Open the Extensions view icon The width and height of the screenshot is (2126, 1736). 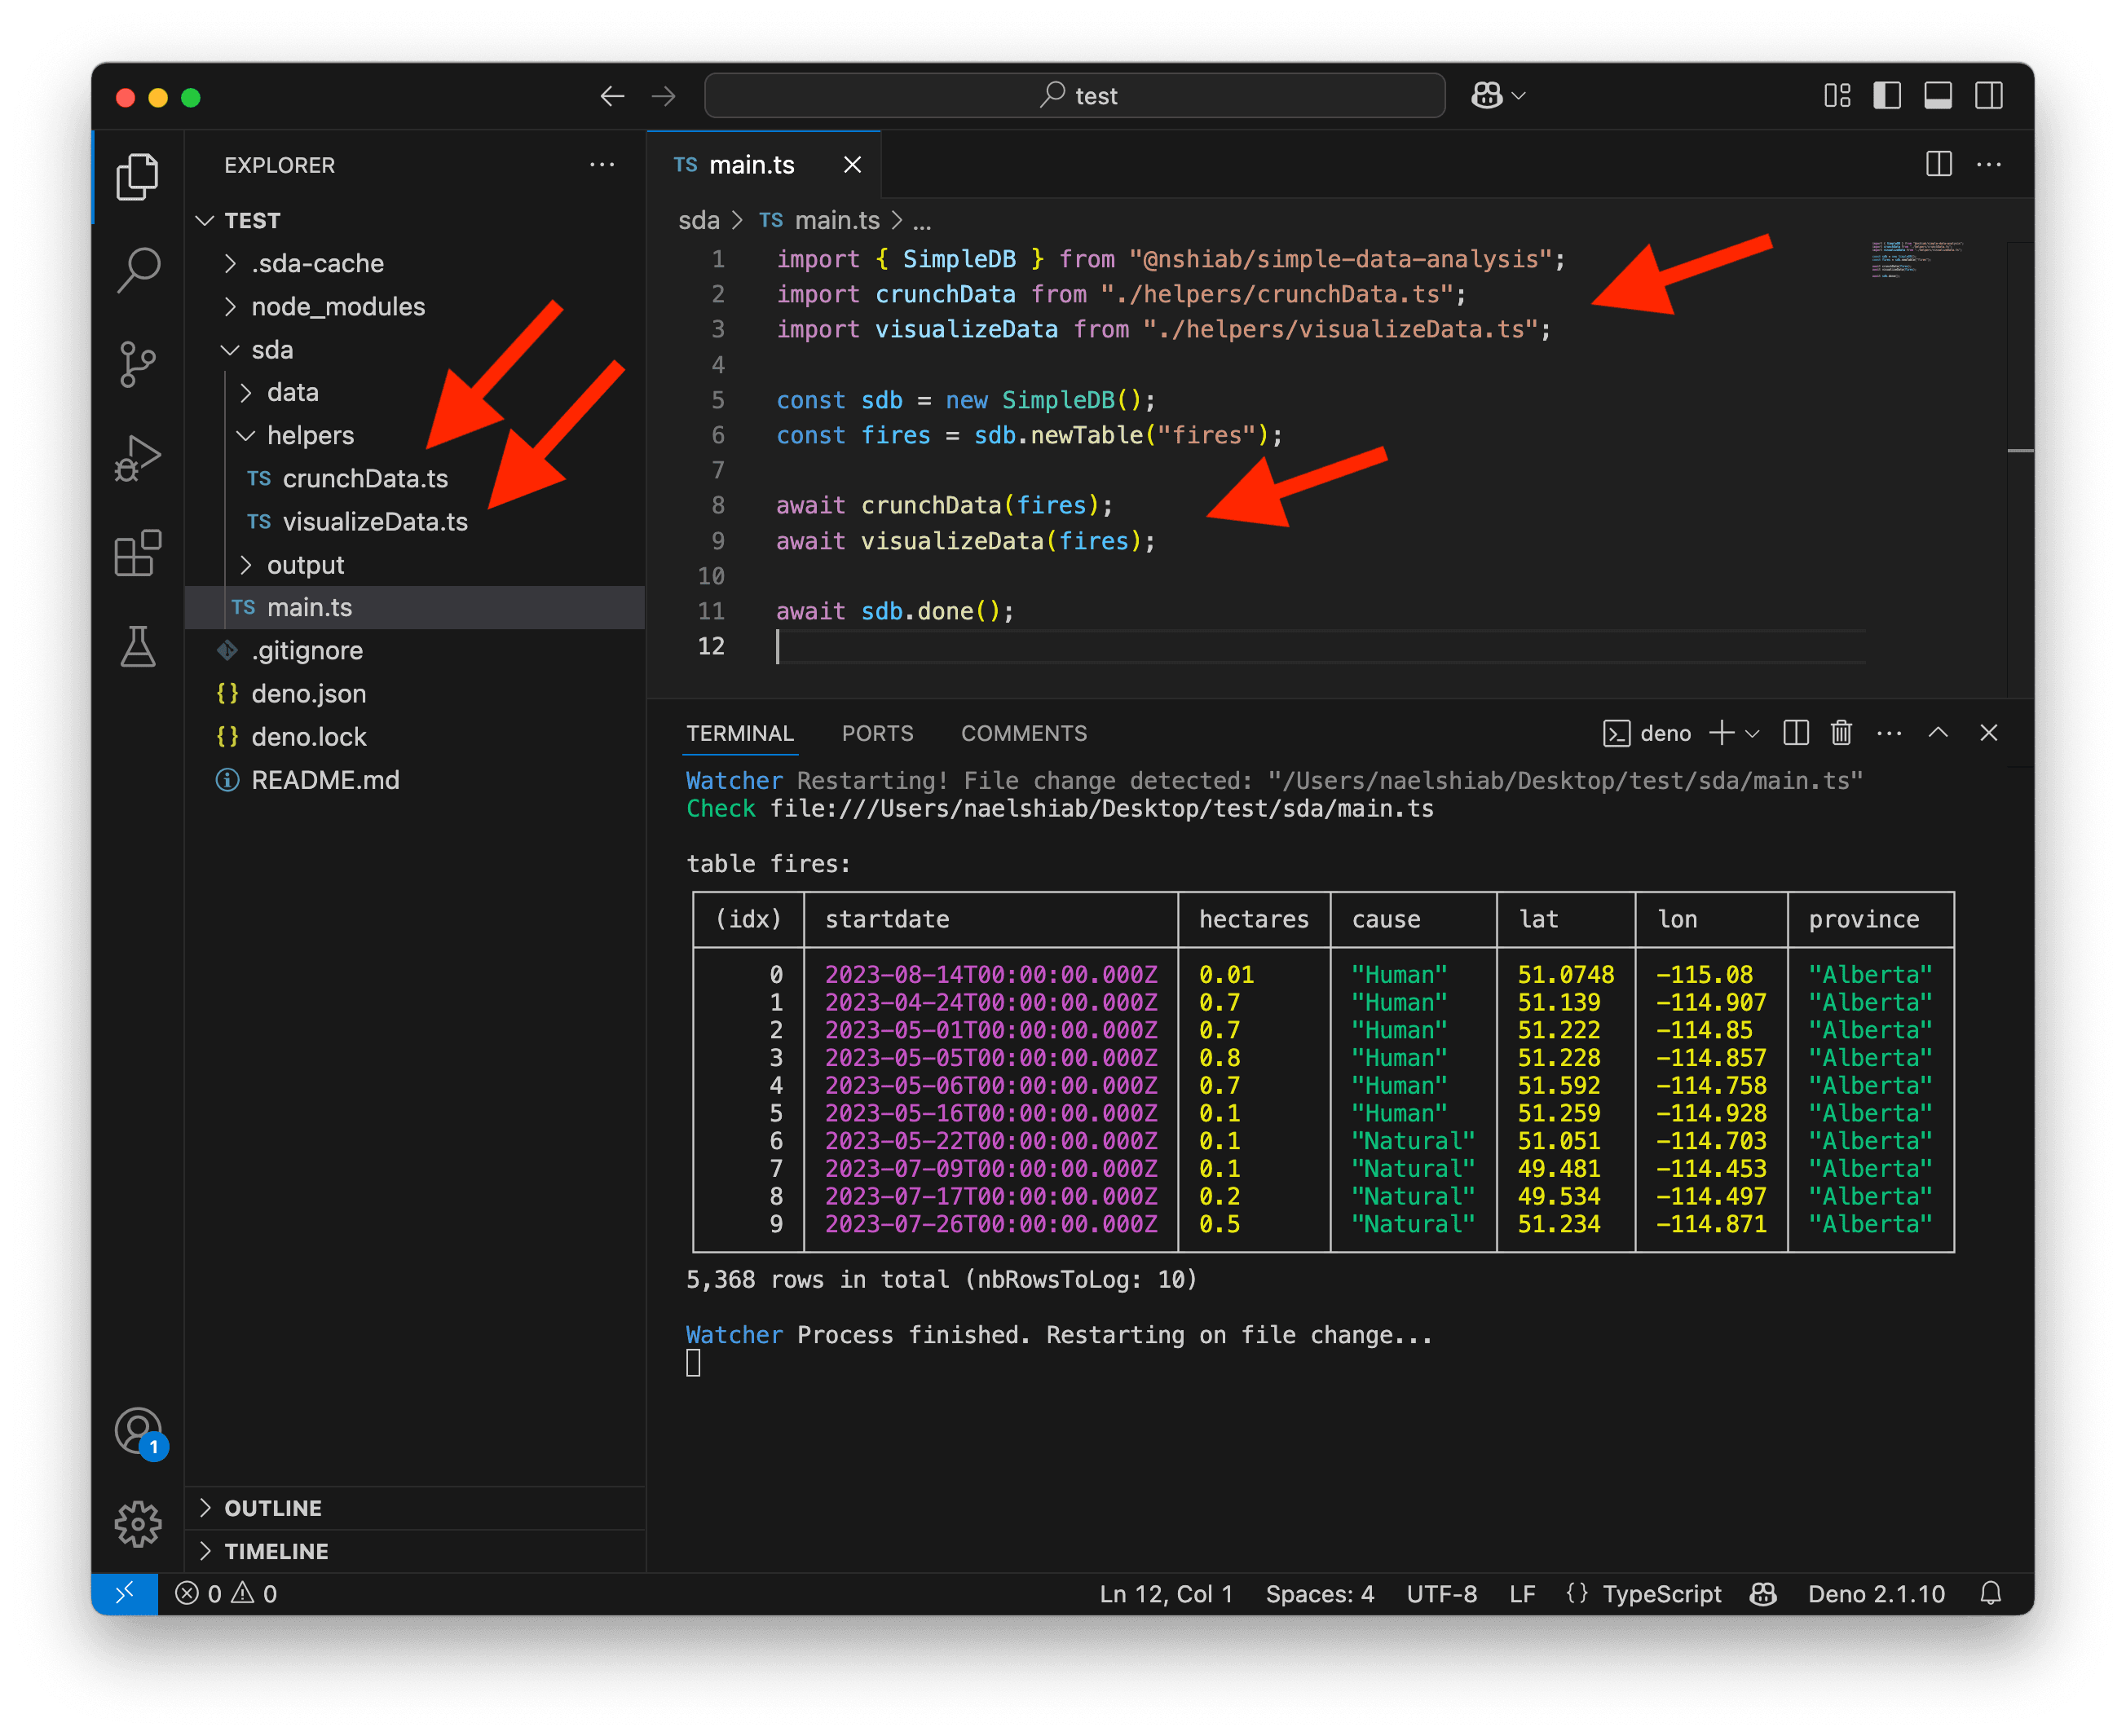(138, 552)
